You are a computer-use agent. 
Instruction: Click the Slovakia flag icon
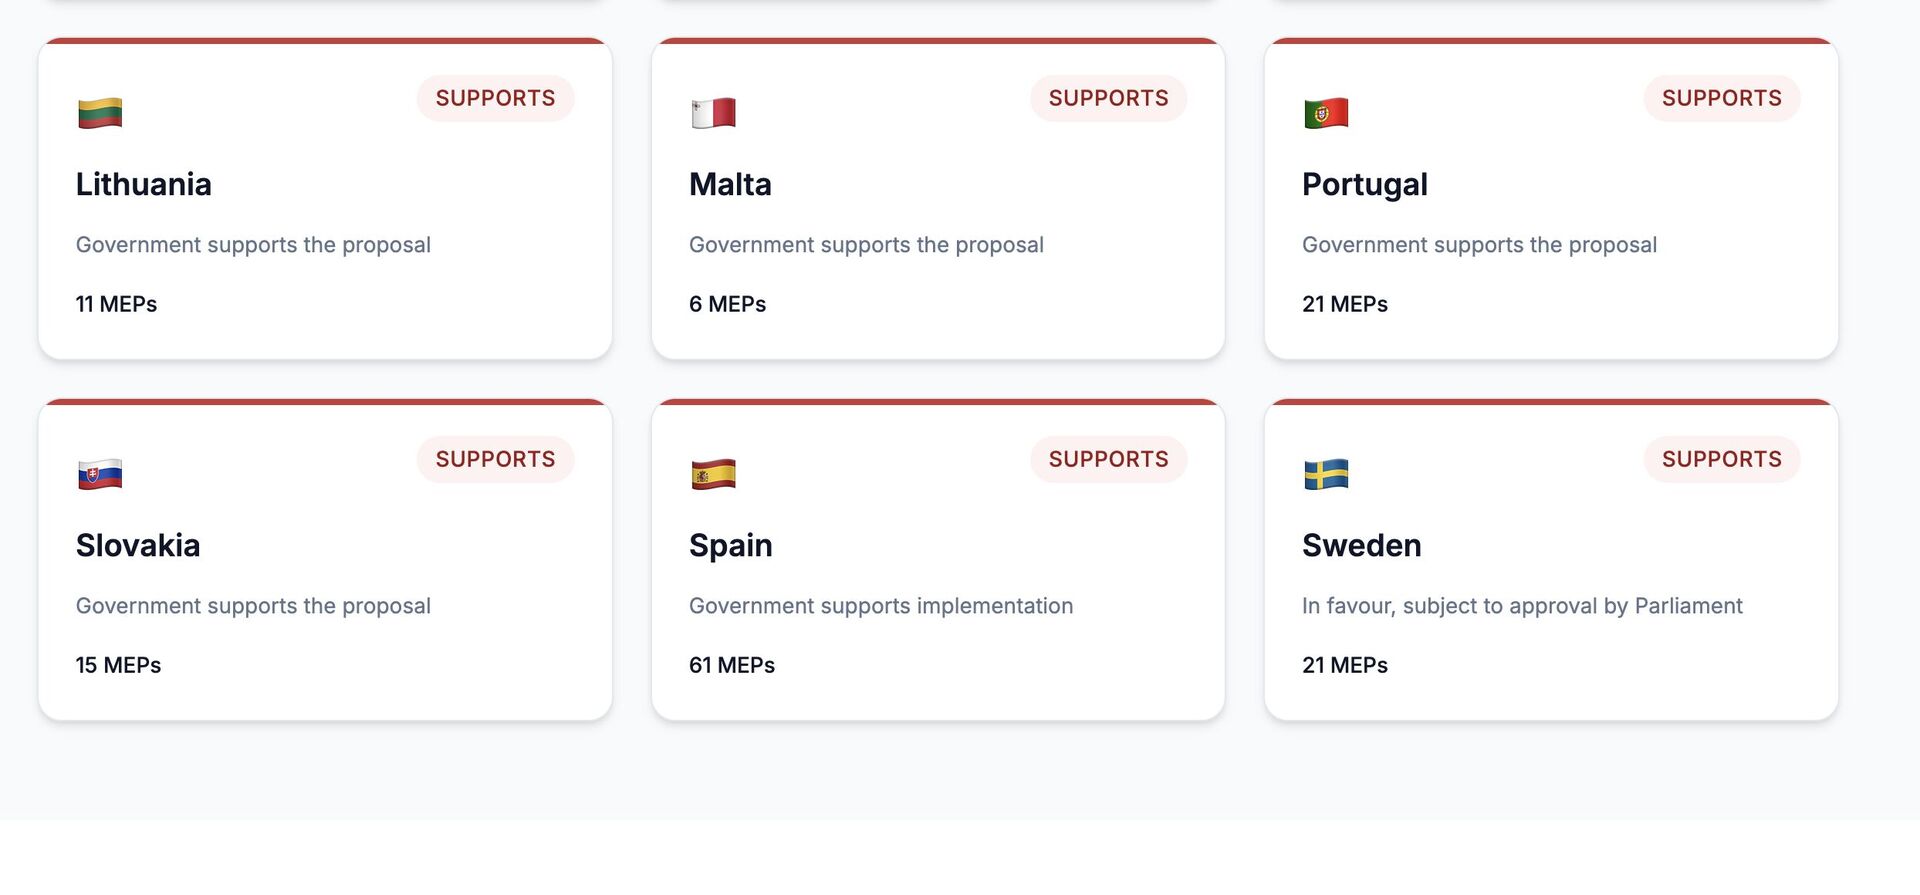tap(100, 474)
